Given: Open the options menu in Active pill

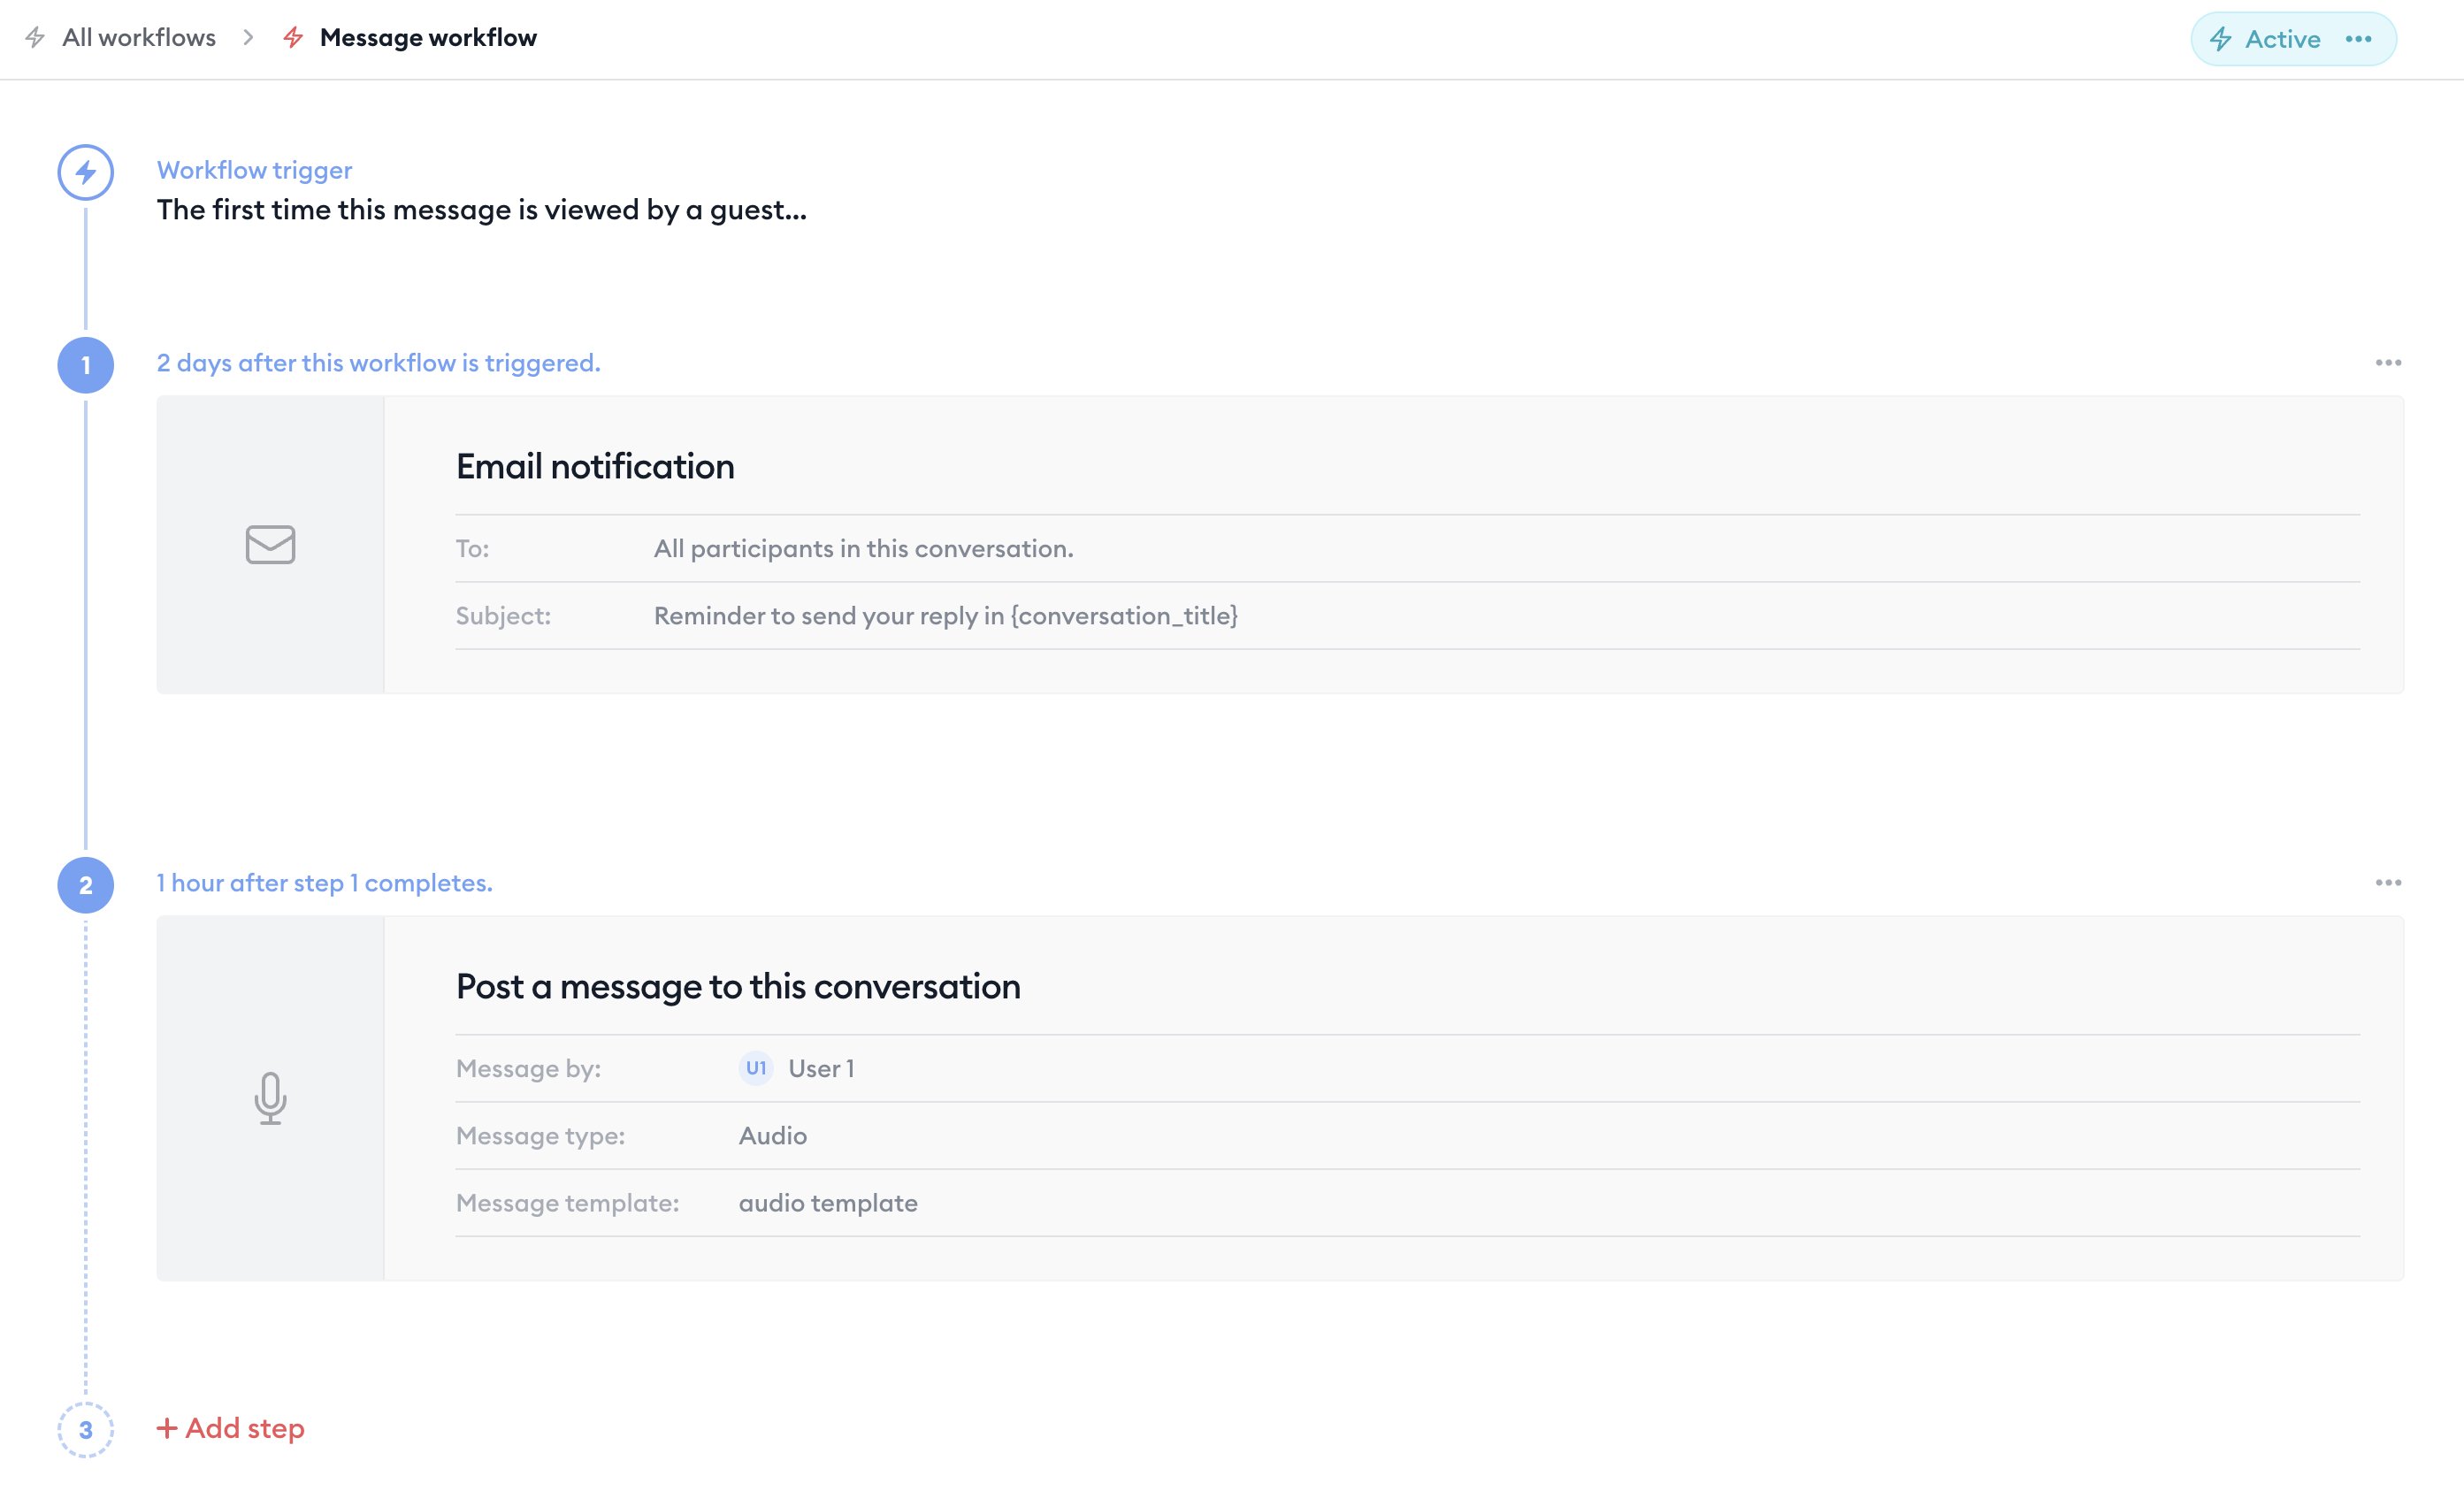Looking at the screenshot, I should click(2358, 39).
